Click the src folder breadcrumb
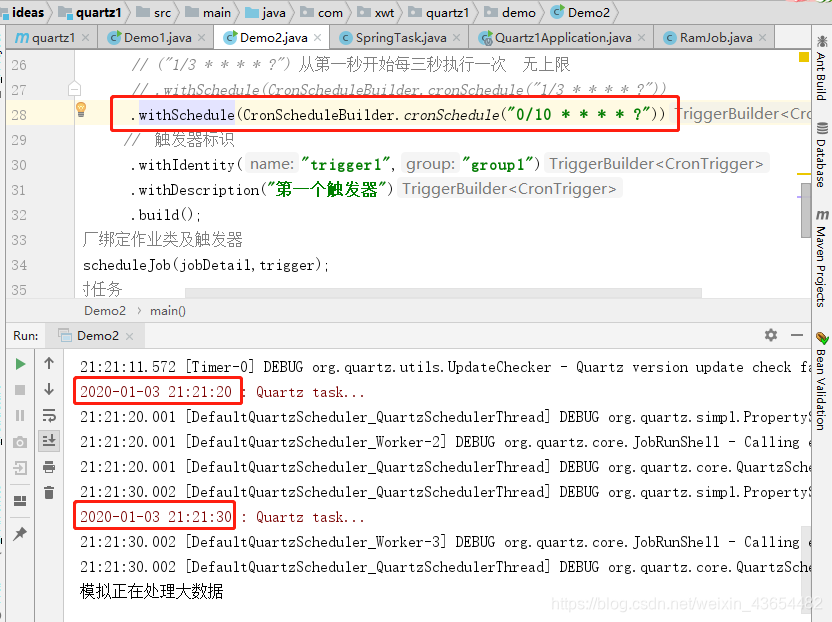Image resolution: width=832 pixels, height=622 pixels. 154,12
